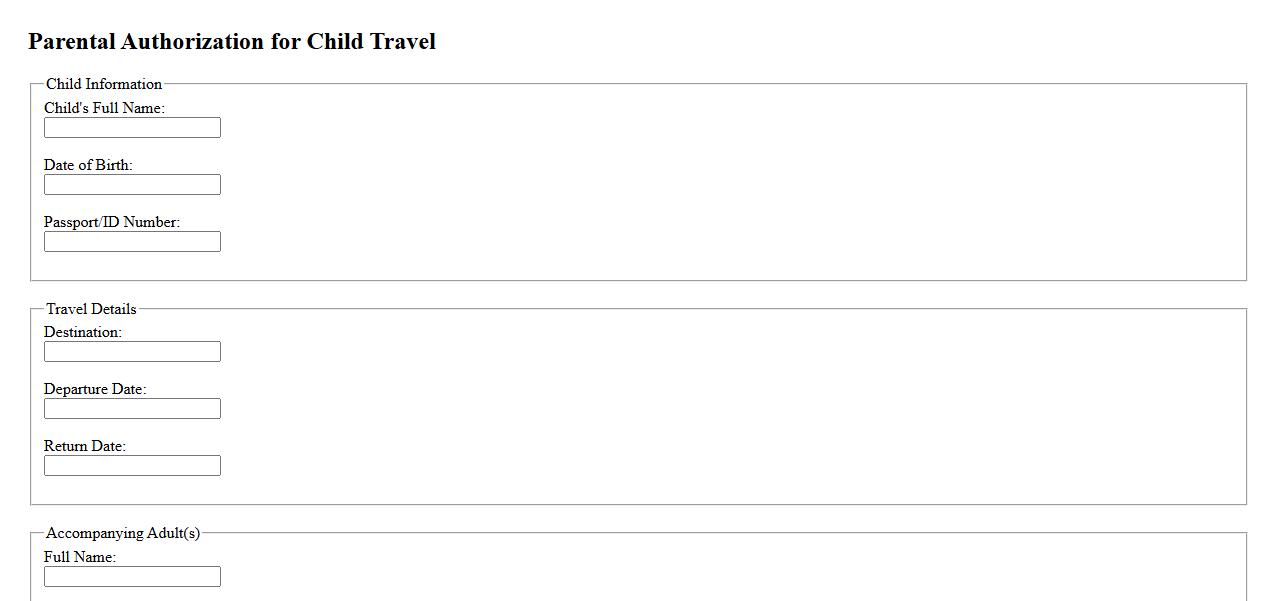Click the "Destination:" label

[x=83, y=332]
